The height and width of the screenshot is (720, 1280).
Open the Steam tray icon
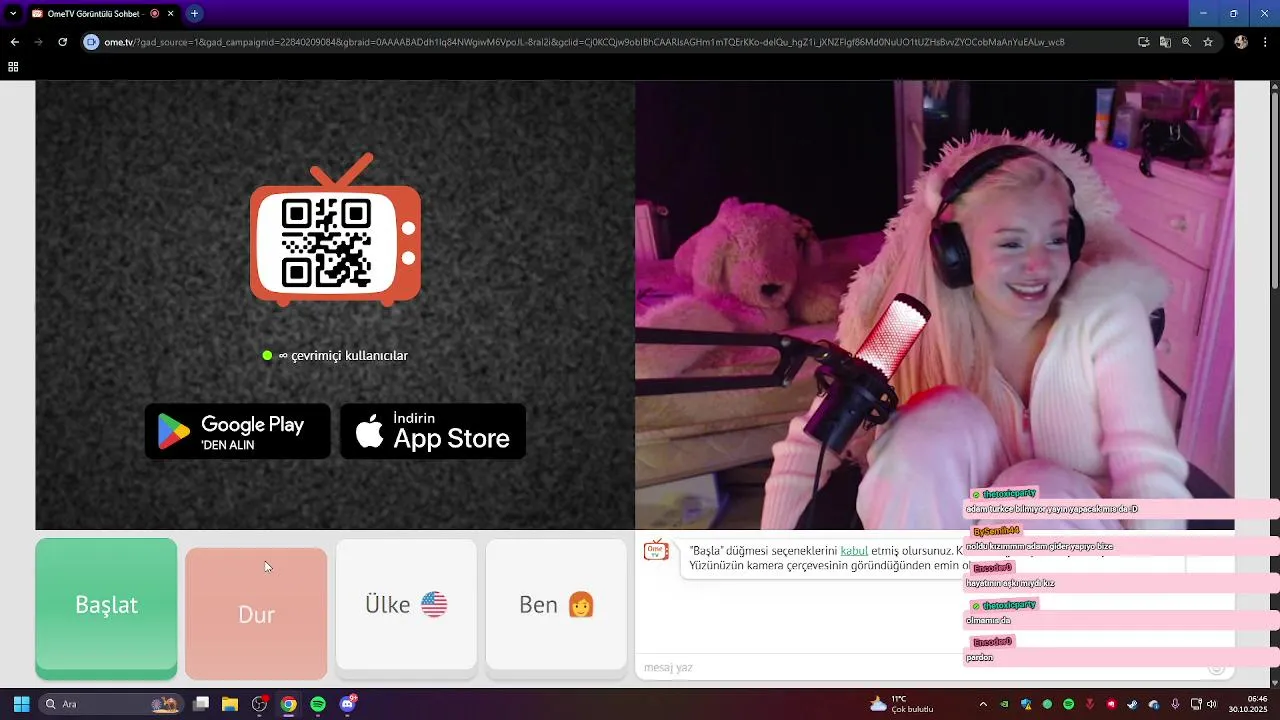pyautogui.click(x=1132, y=704)
